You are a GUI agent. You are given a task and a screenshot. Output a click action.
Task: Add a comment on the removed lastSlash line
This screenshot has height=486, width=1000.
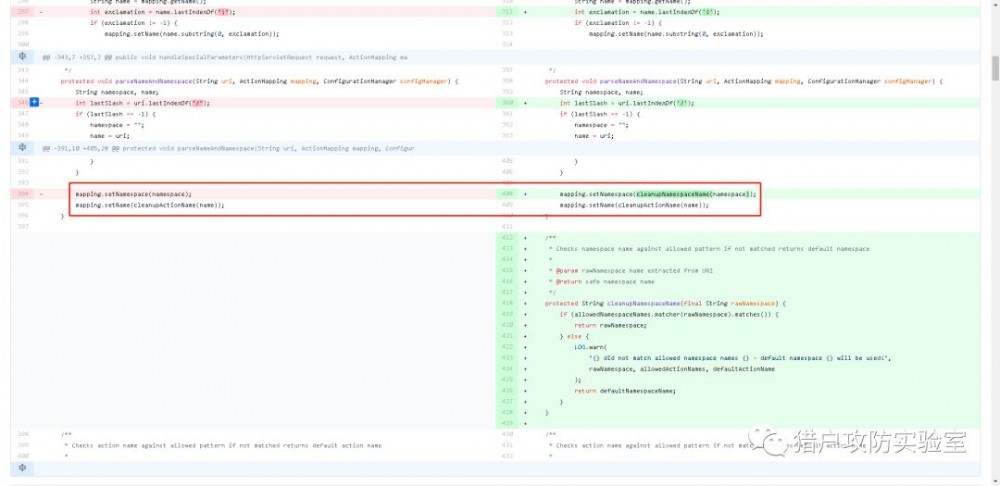pos(34,103)
